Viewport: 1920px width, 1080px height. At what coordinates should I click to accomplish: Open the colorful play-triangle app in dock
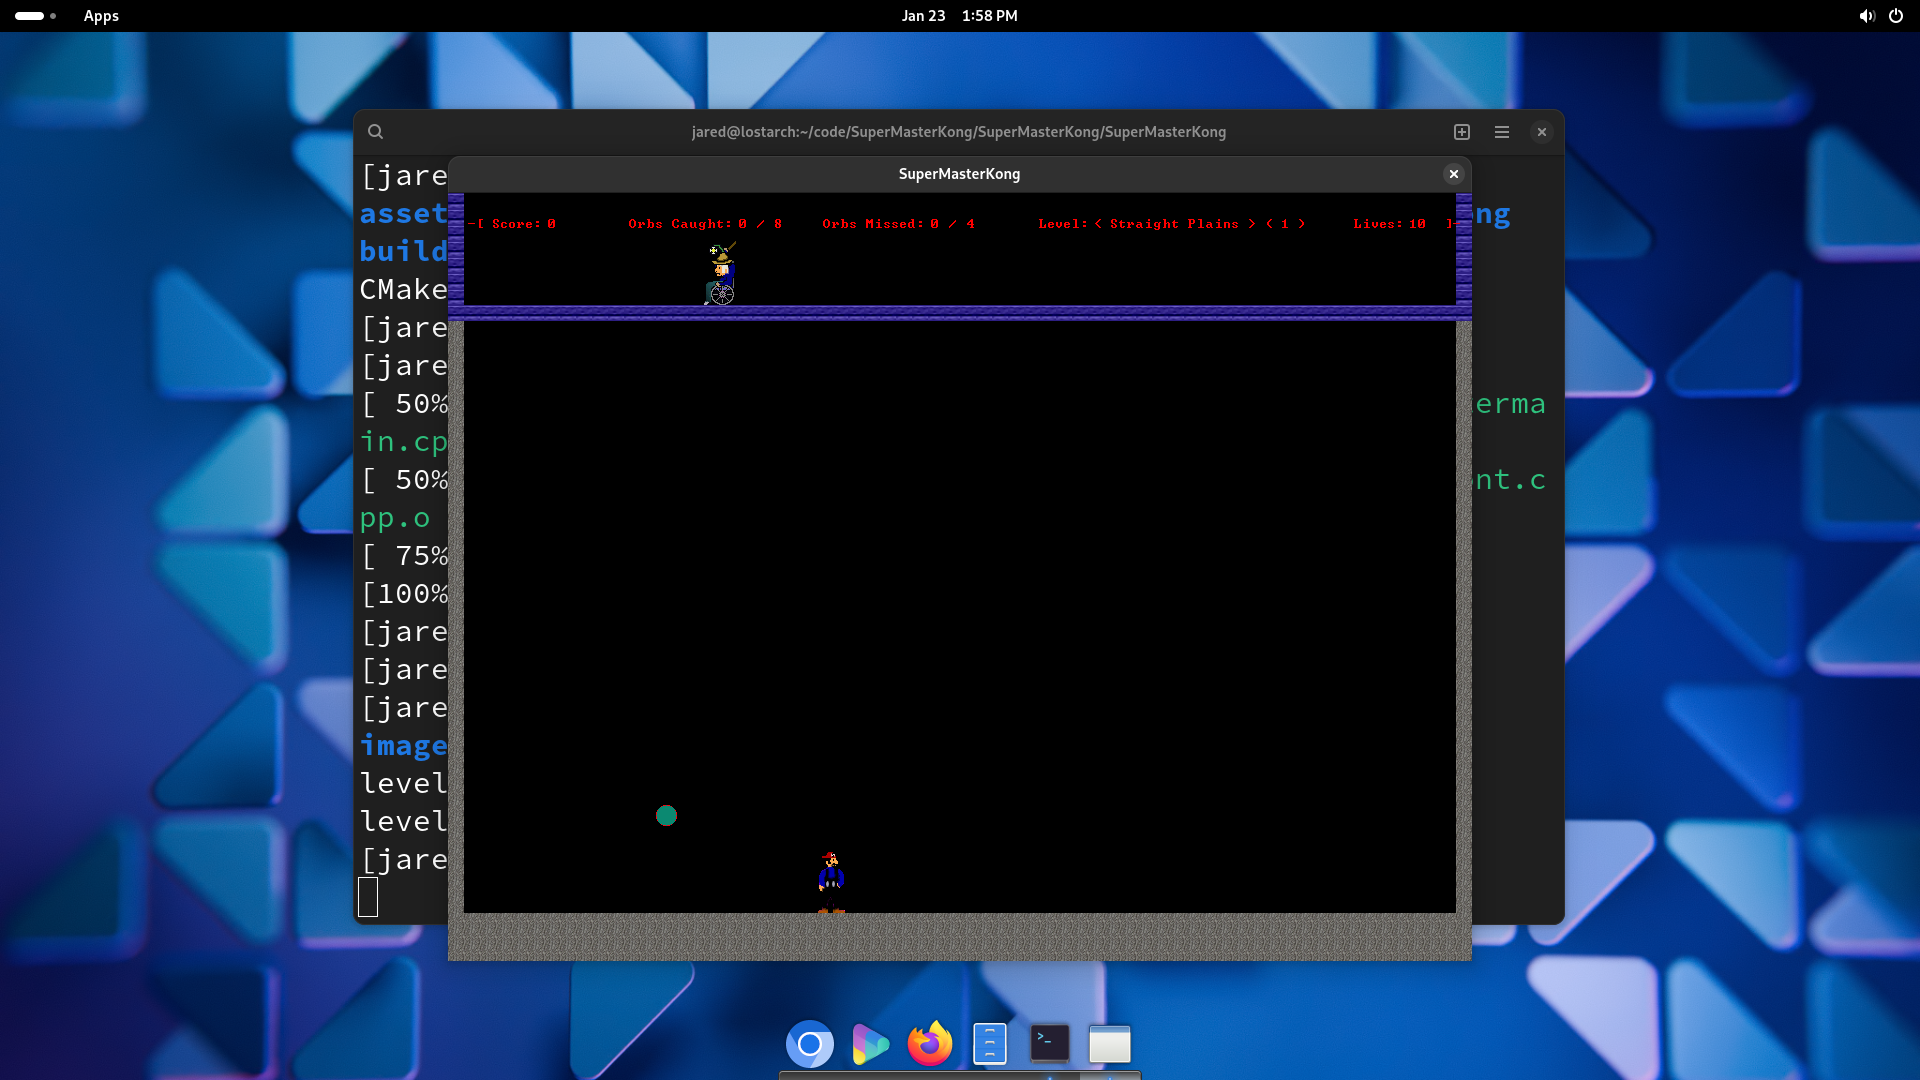(x=870, y=1044)
